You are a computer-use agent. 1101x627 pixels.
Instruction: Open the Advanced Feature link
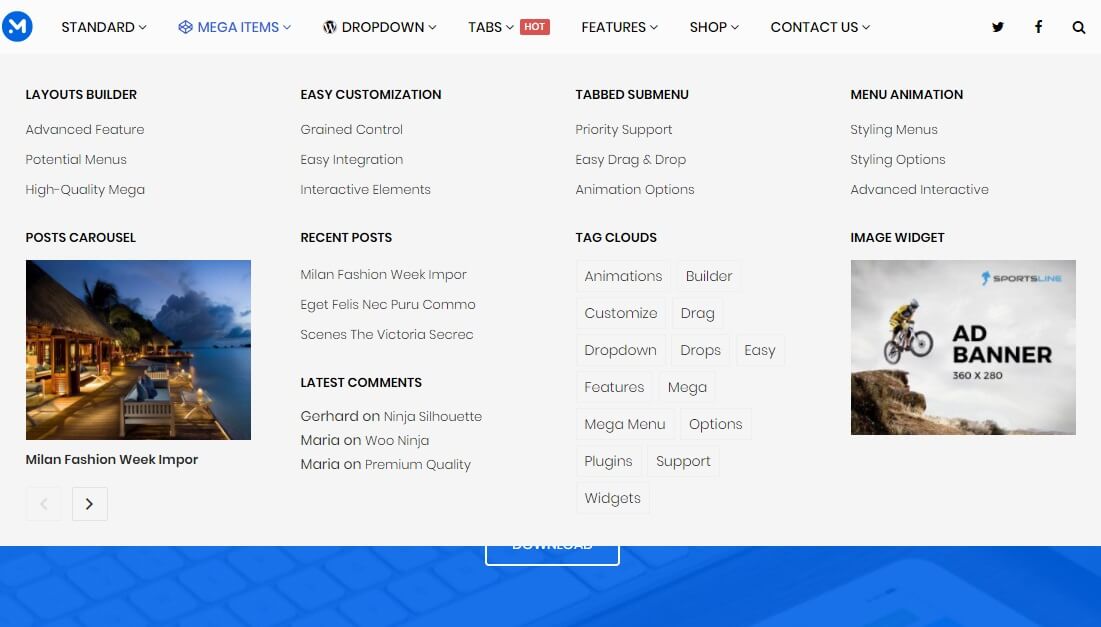(x=85, y=129)
